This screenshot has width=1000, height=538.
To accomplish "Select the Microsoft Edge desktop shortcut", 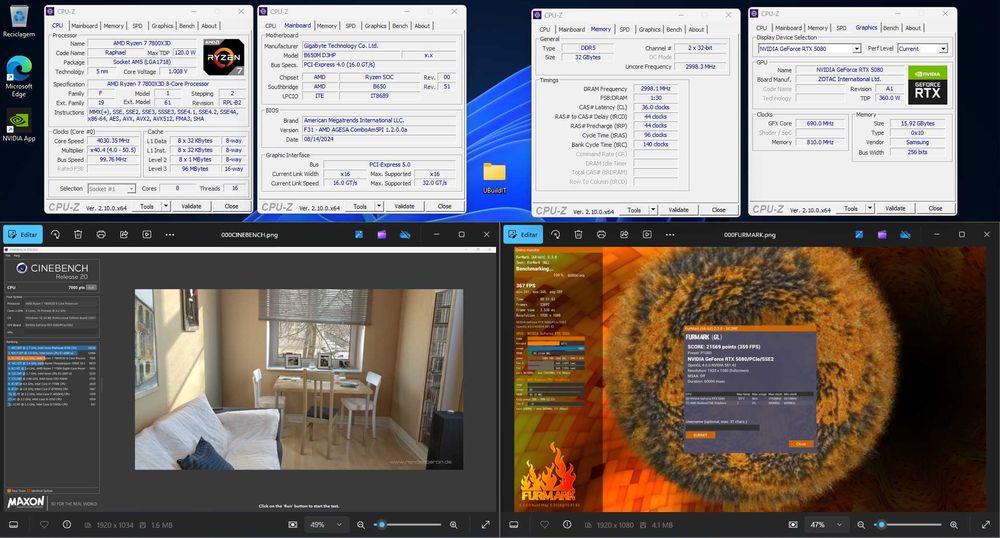I will click(18, 76).
